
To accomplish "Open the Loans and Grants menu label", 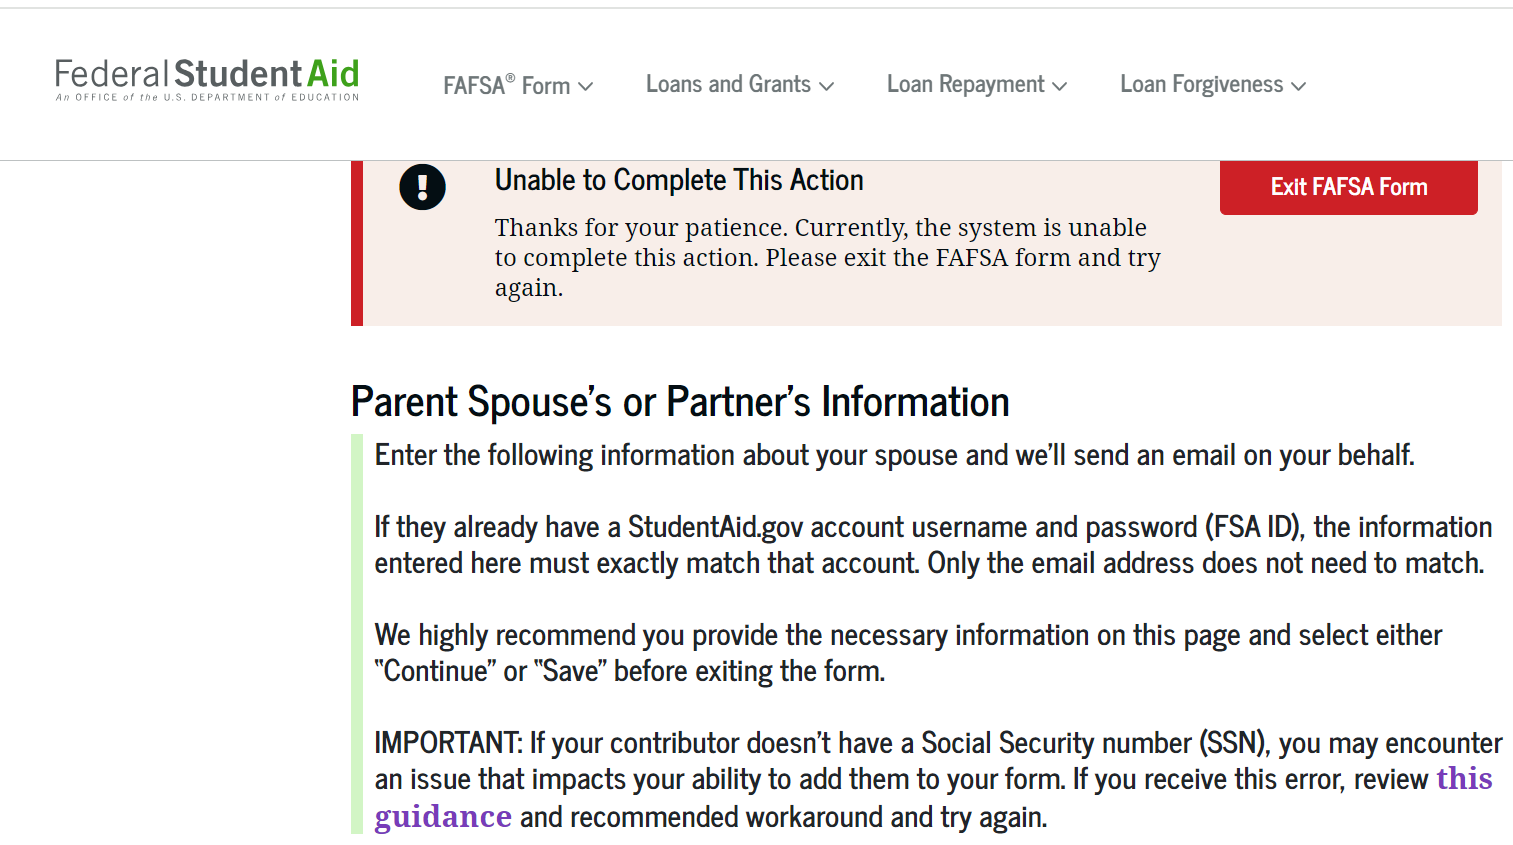I will point(728,84).
